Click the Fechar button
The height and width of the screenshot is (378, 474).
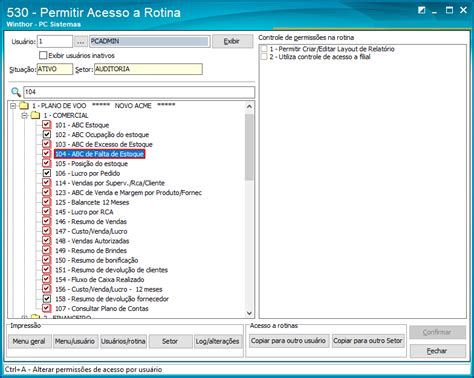437,351
